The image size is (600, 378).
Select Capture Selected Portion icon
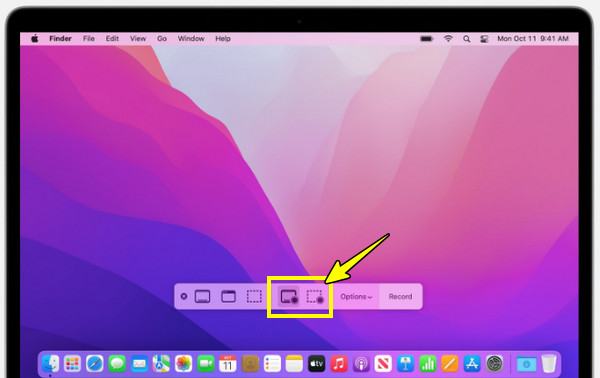254,297
